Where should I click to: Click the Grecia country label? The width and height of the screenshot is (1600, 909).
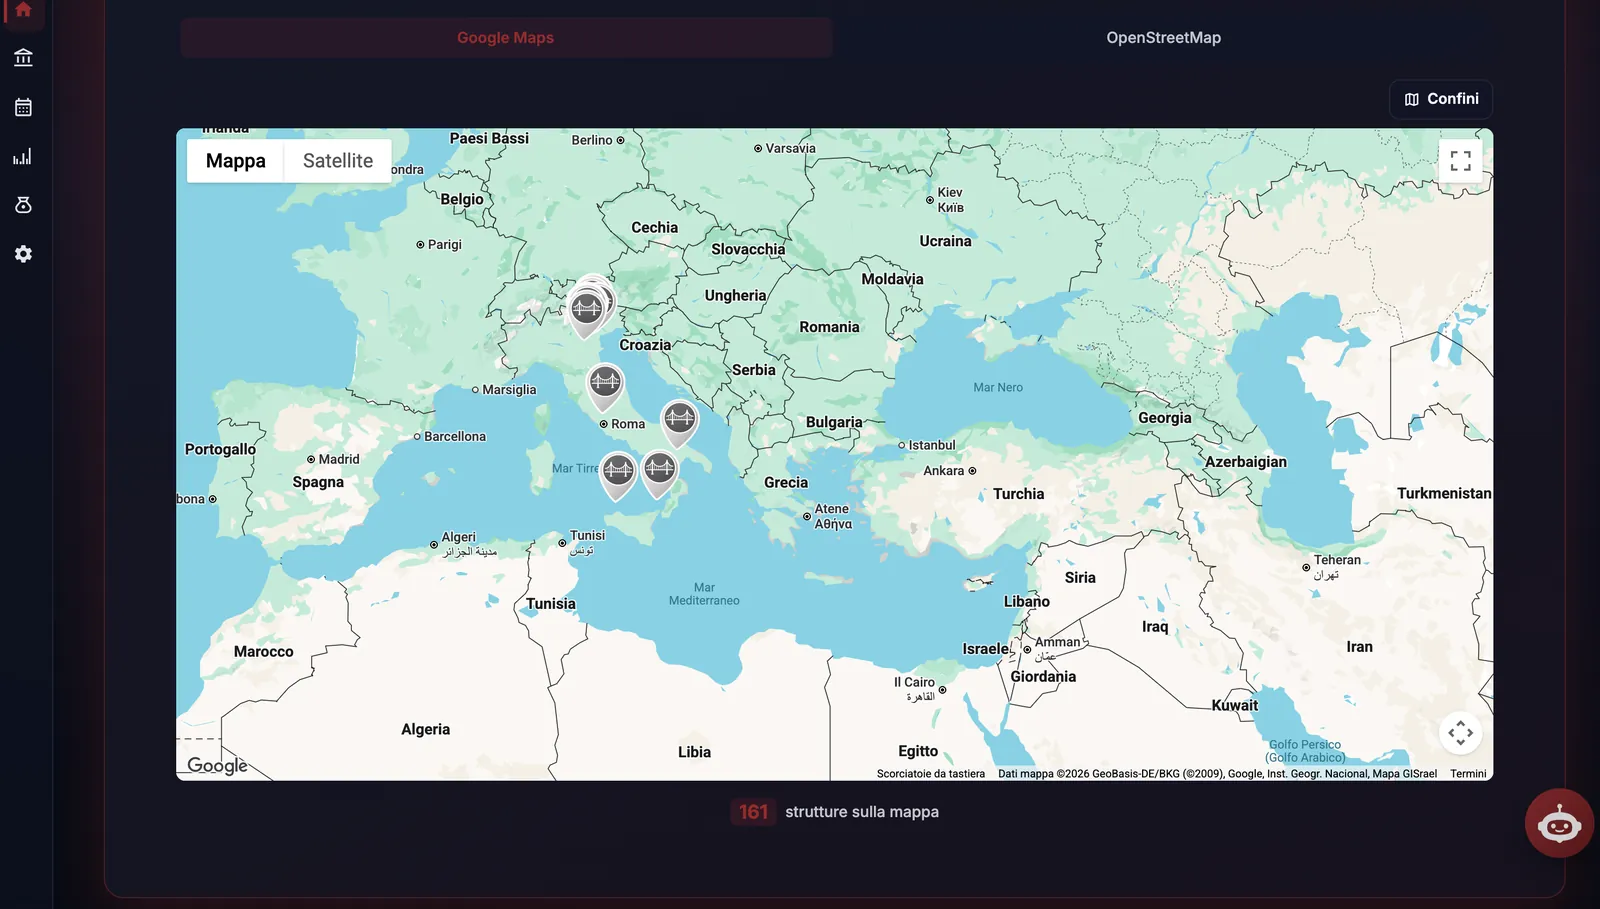pos(786,483)
